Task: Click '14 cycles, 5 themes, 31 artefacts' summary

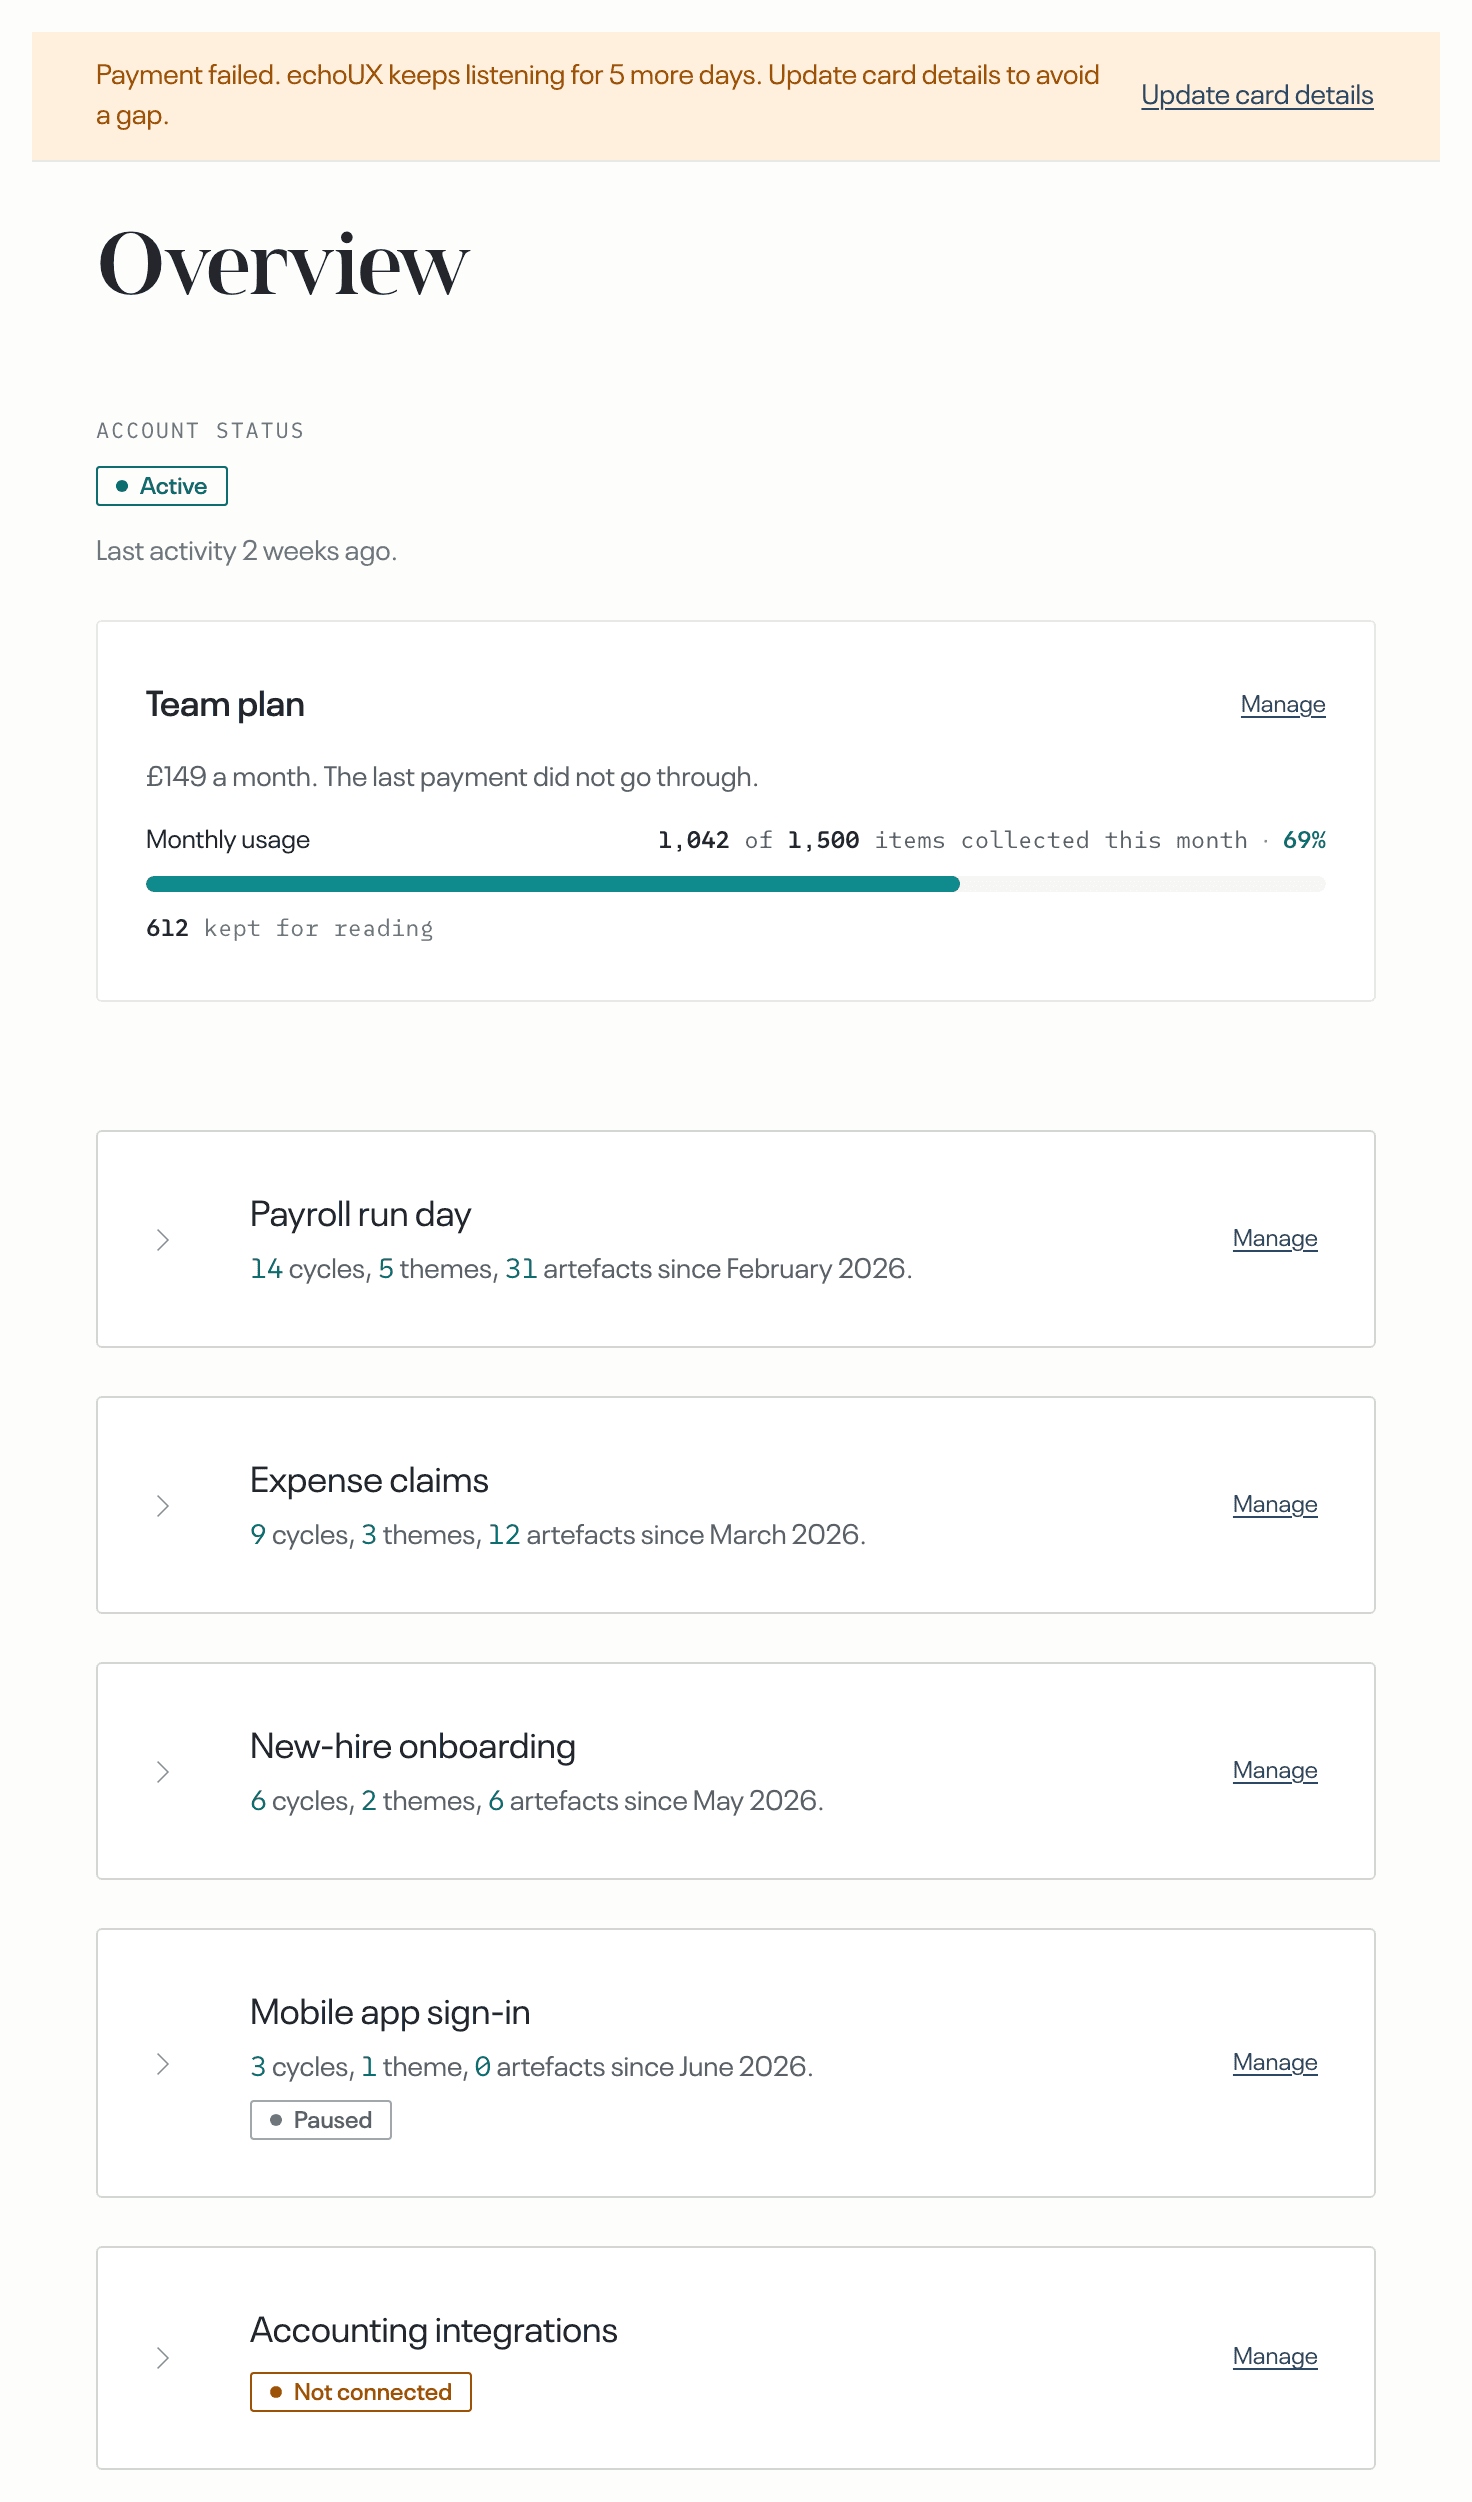Action: click(581, 1269)
